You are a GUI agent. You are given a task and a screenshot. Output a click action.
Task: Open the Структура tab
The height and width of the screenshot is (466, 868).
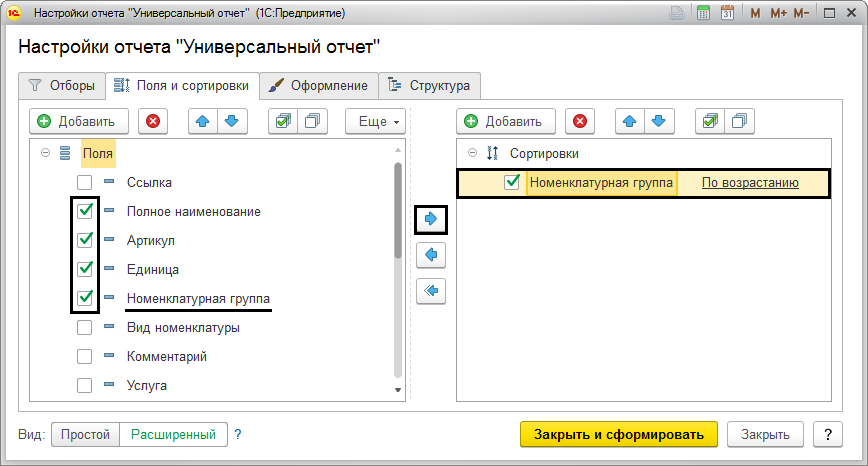(430, 85)
